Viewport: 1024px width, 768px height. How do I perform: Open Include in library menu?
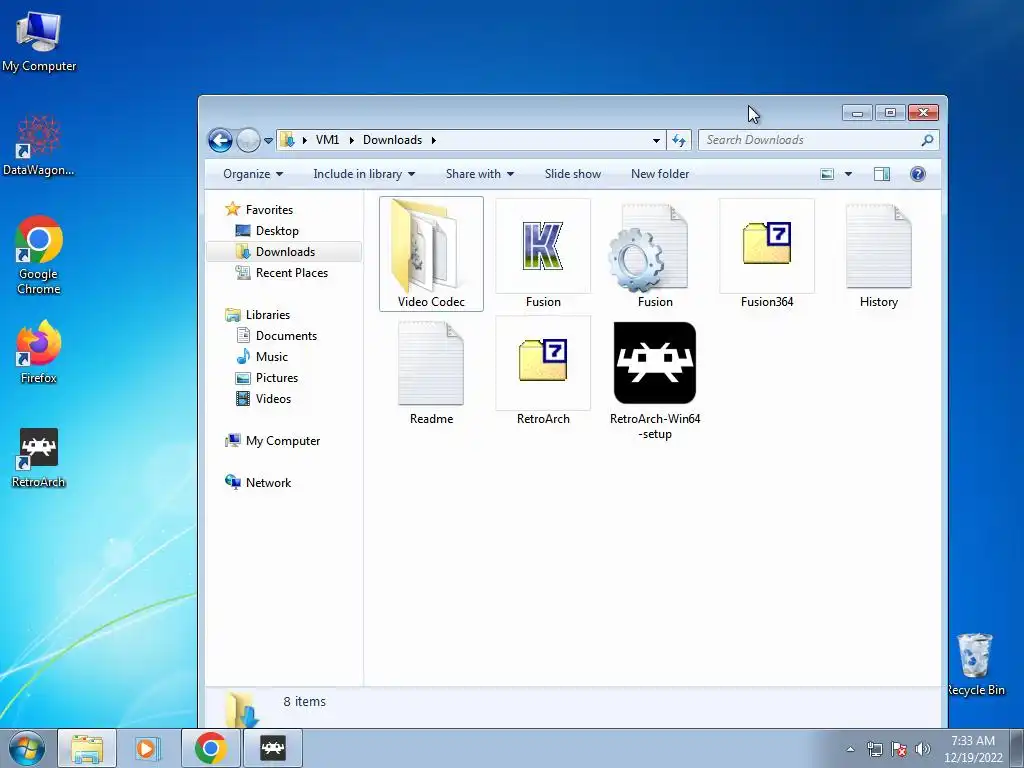(364, 174)
